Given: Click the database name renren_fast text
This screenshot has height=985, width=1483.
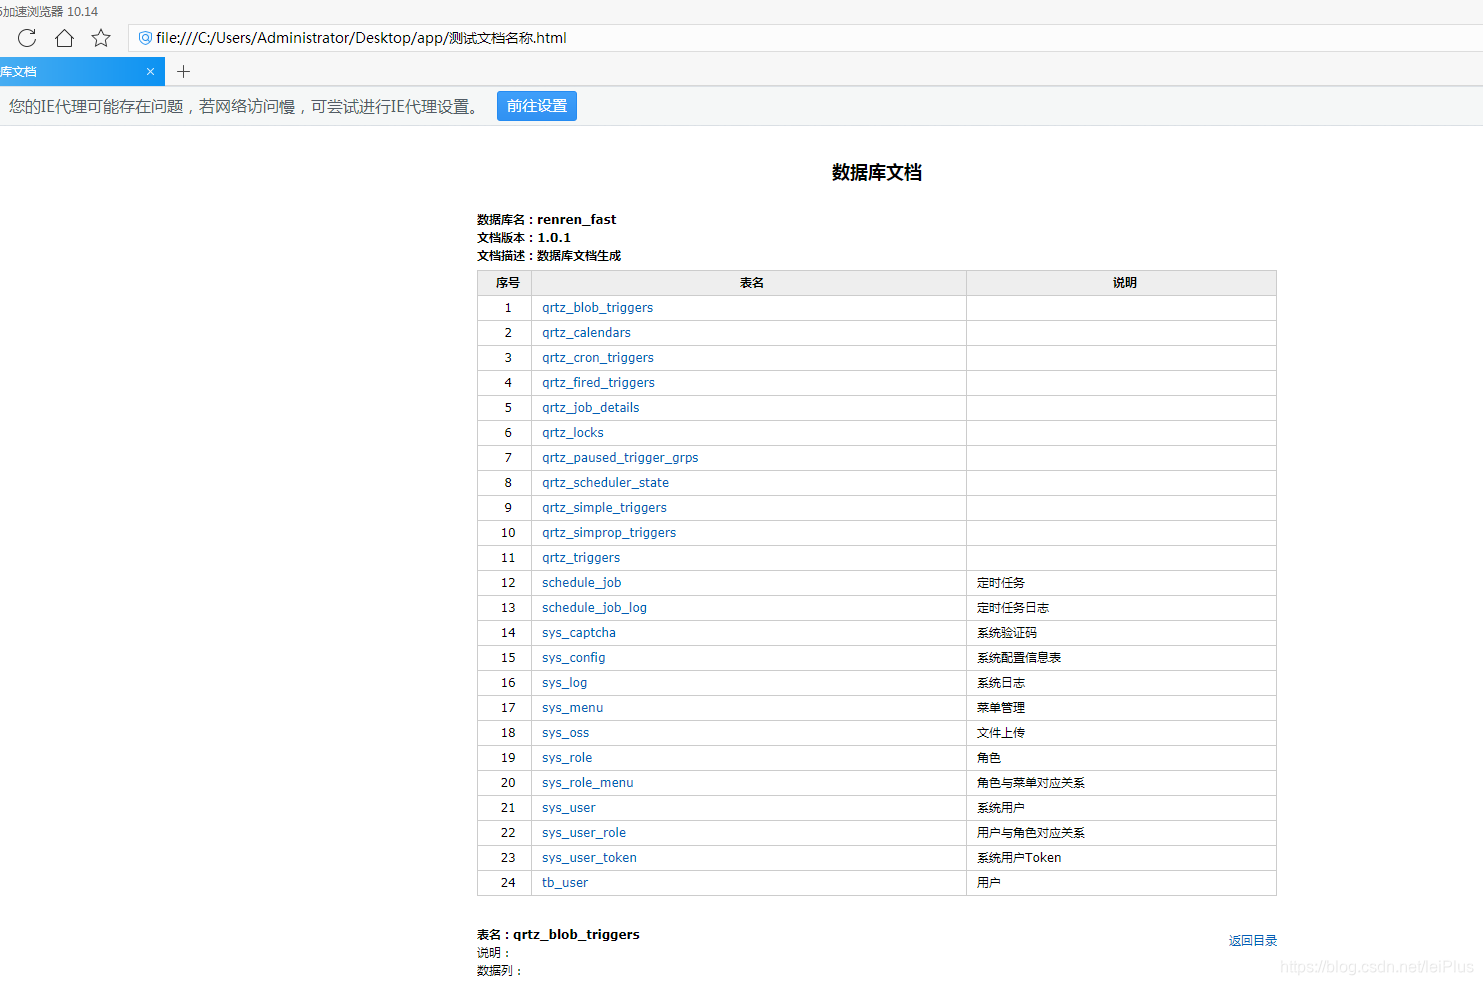Looking at the screenshot, I should [577, 220].
